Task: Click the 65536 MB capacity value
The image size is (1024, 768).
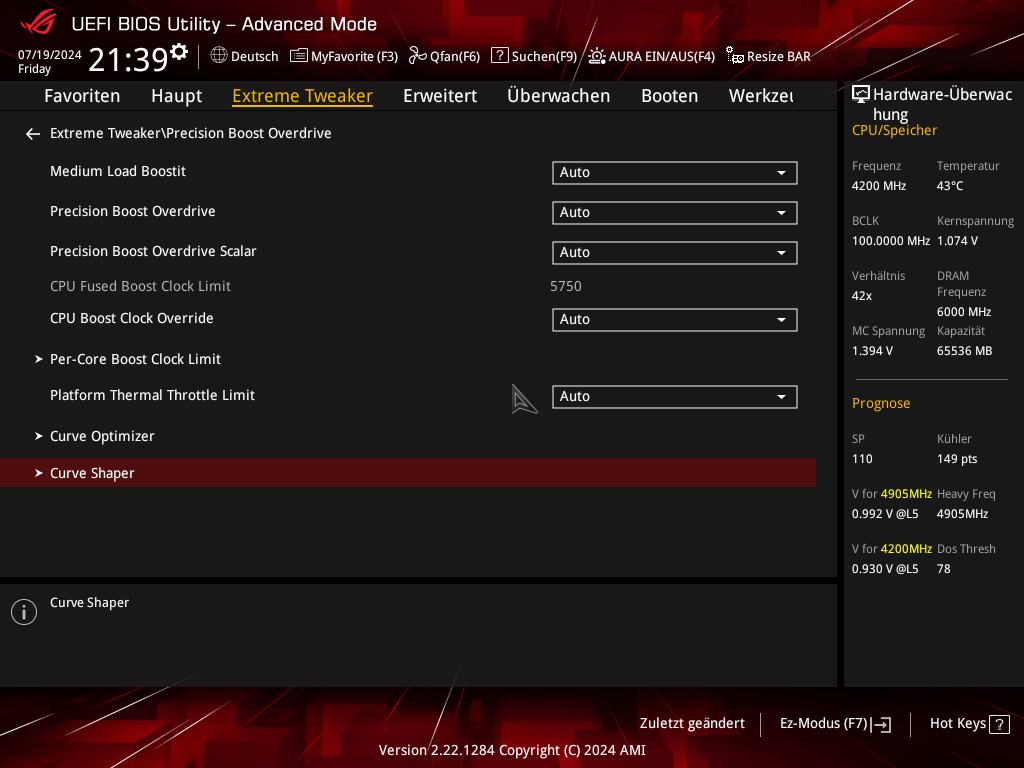Action: (964, 351)
